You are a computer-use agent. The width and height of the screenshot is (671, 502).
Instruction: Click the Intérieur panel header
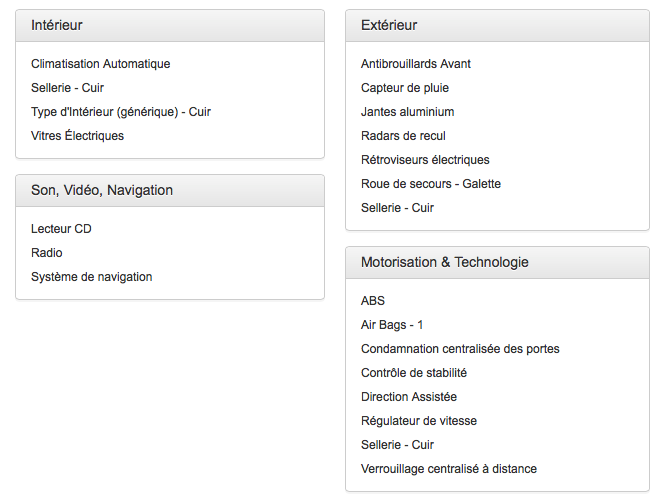170,26
